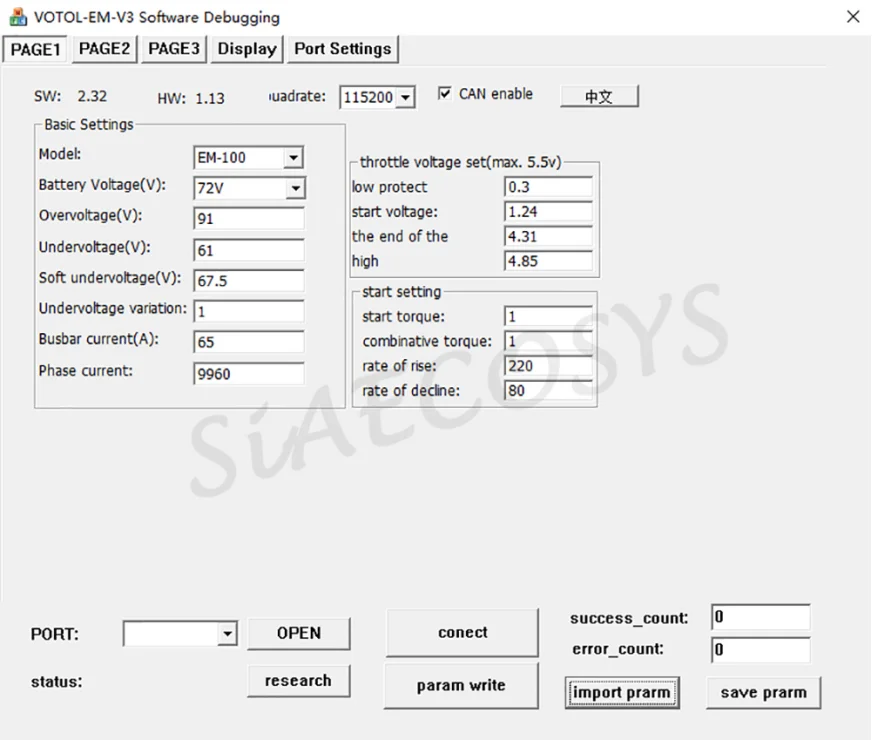
Task: Click the end of throttle field 4.31
Action: click(x=548, y=236)
